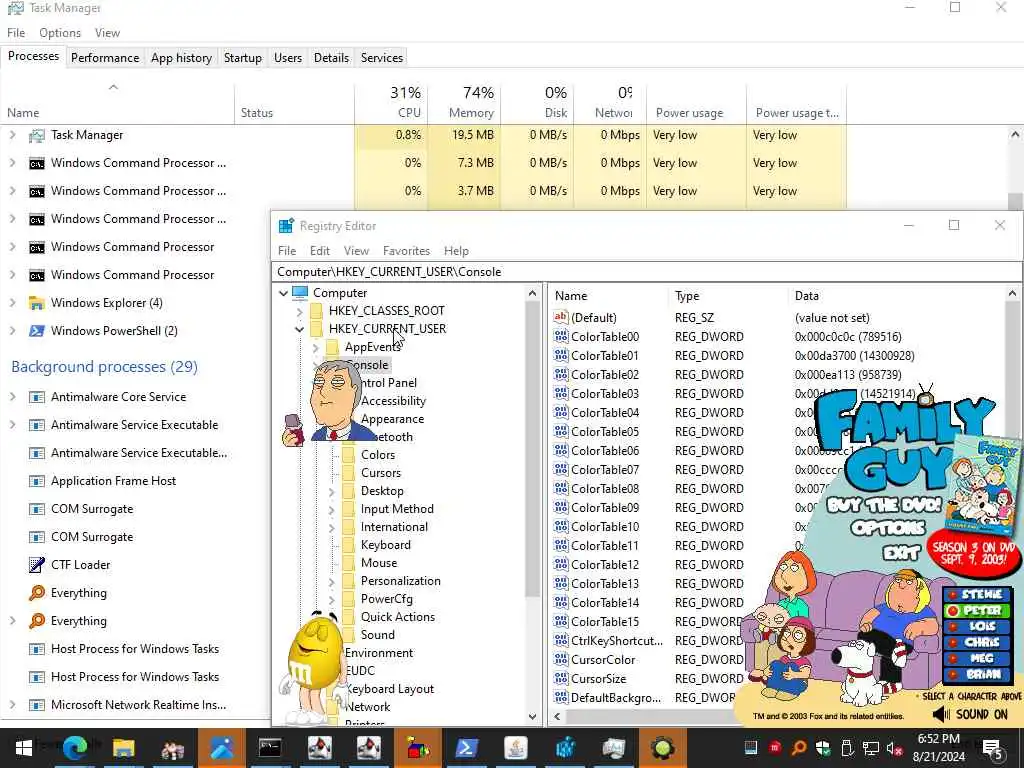Click the Windows Explorer process icon
Viewport: 1024px width, 768px height.
(x=37, y=303)
